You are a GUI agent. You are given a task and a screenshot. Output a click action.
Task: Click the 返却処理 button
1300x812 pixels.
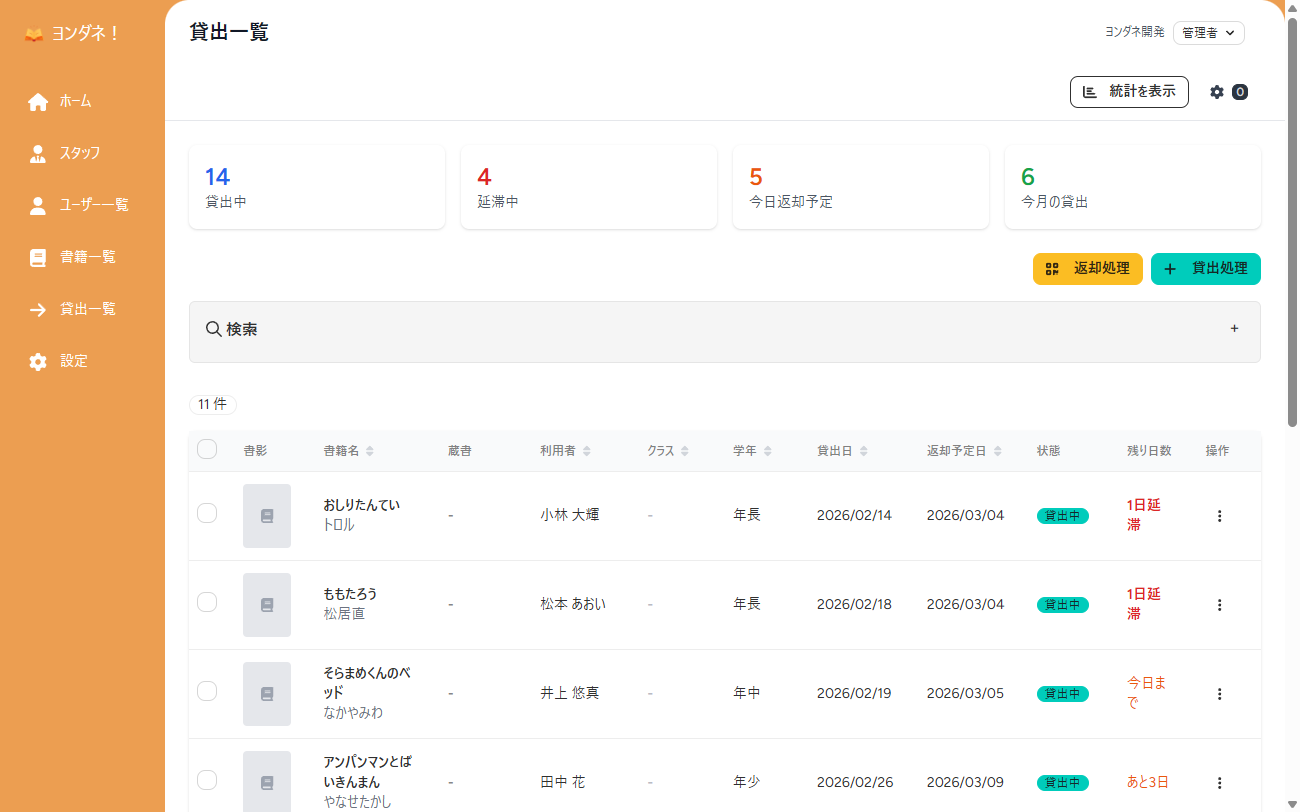(x=1087, y=269)
